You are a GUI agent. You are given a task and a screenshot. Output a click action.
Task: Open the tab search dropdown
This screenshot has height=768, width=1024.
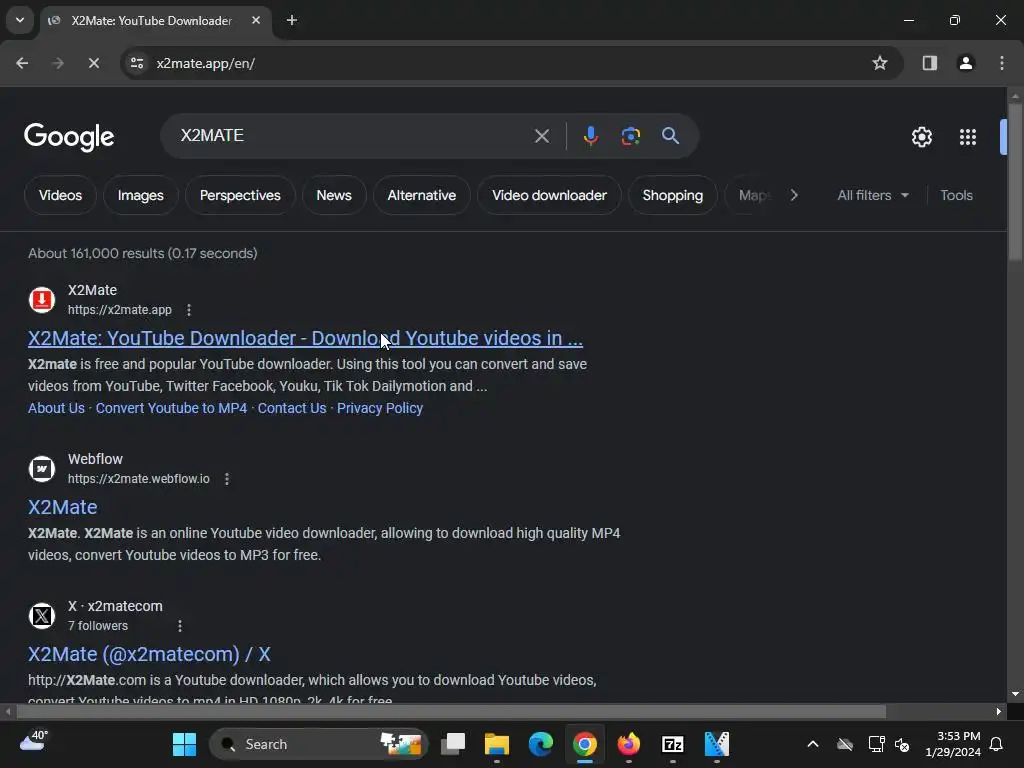20,20
